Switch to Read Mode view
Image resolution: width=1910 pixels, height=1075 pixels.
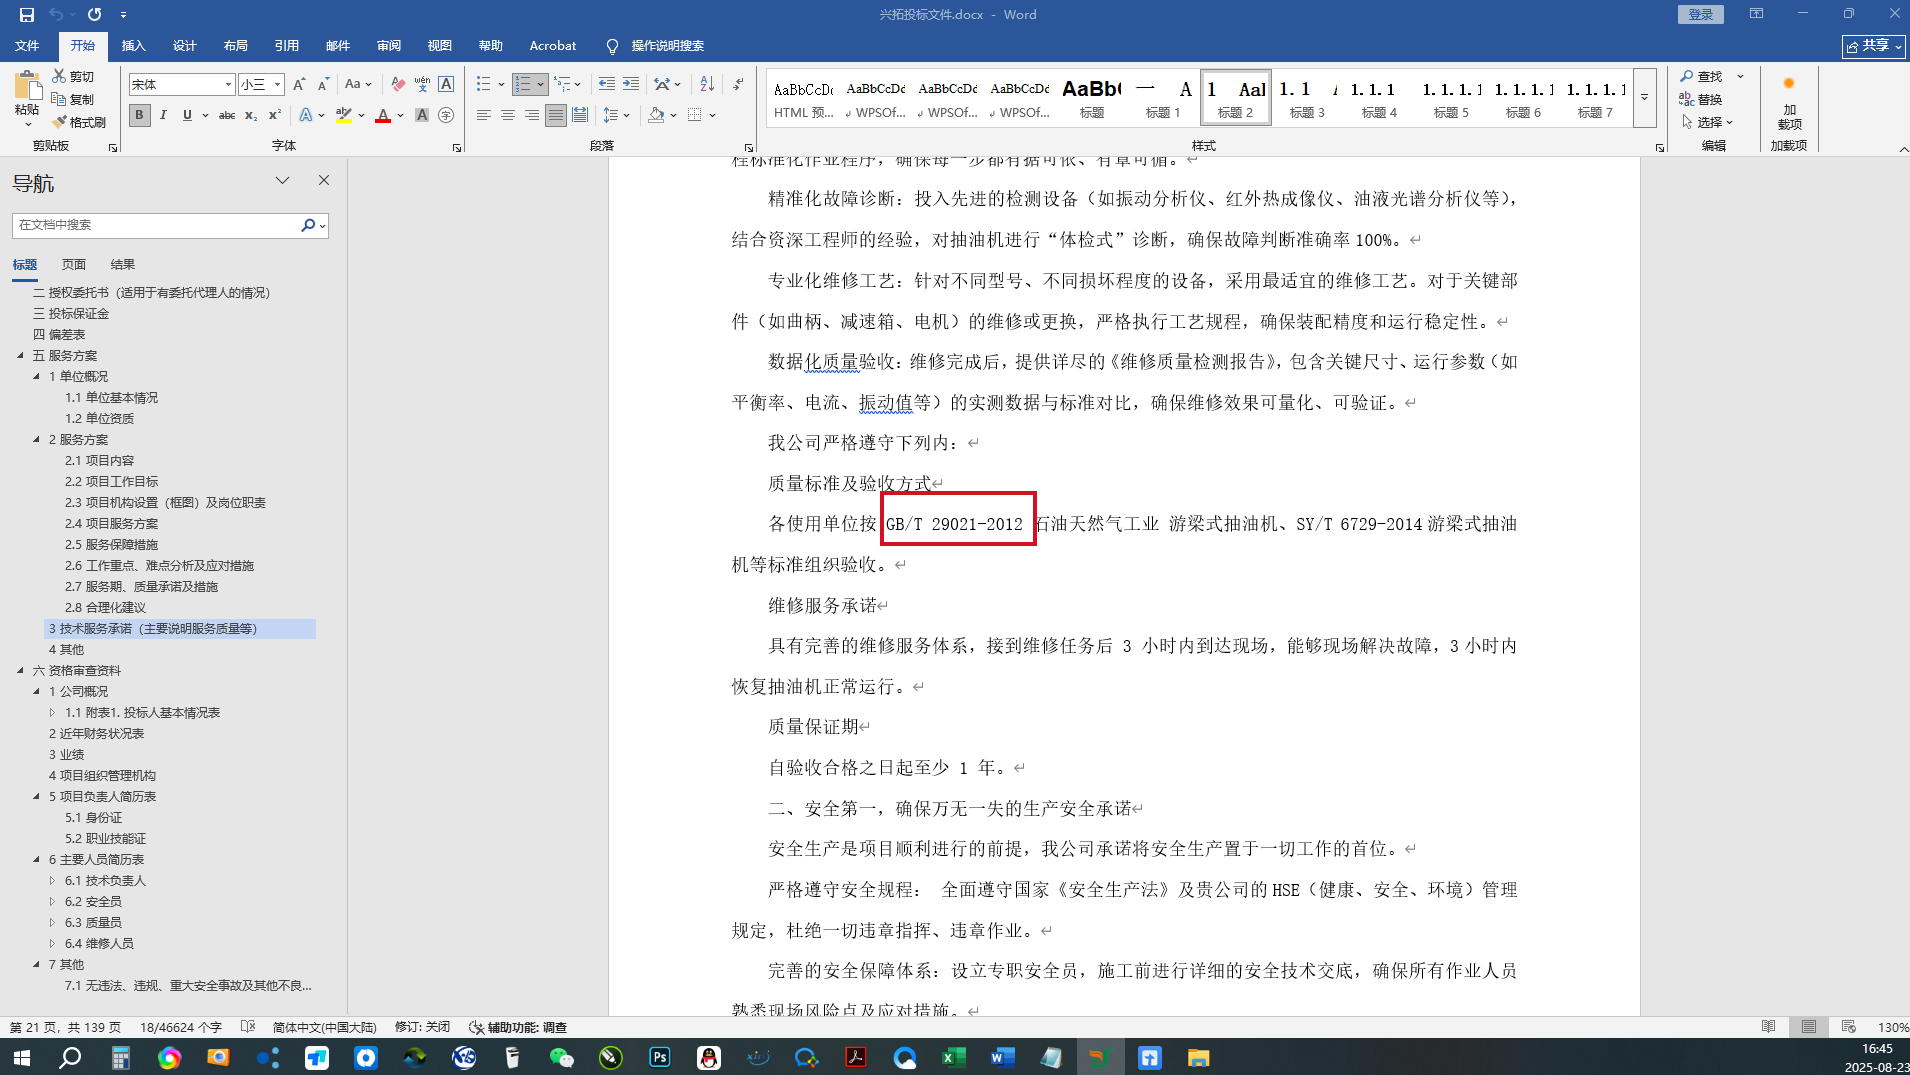[1769, 1027]
